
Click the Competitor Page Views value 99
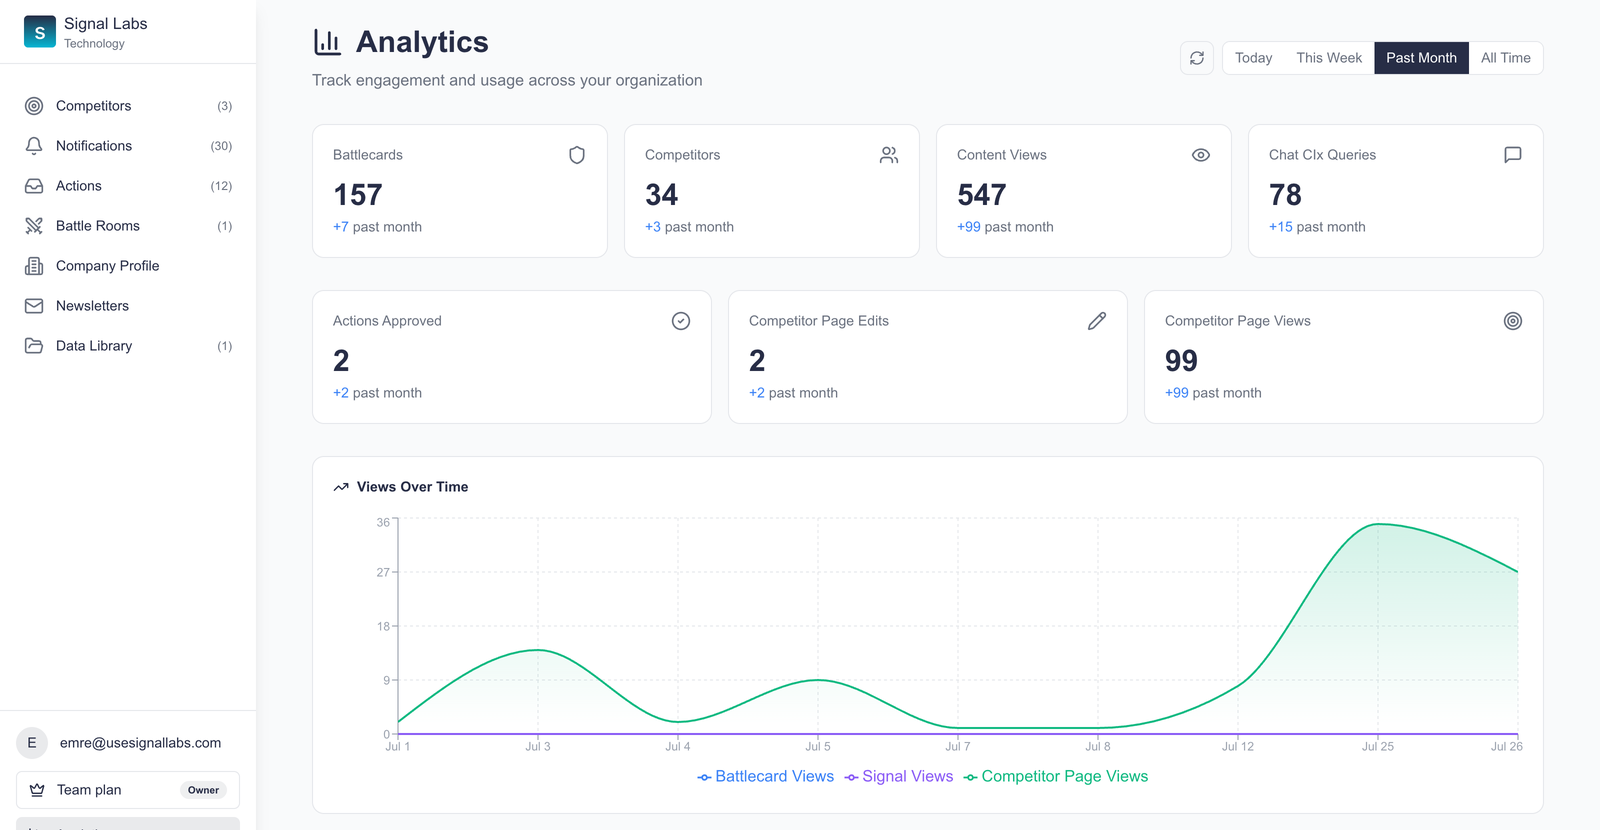pos(1181,361)
